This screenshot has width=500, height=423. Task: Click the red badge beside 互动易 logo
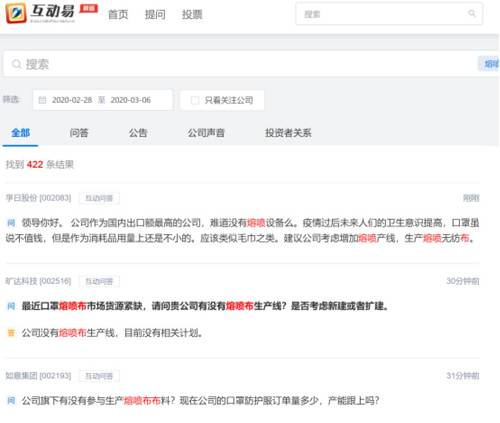click(89, 8)
